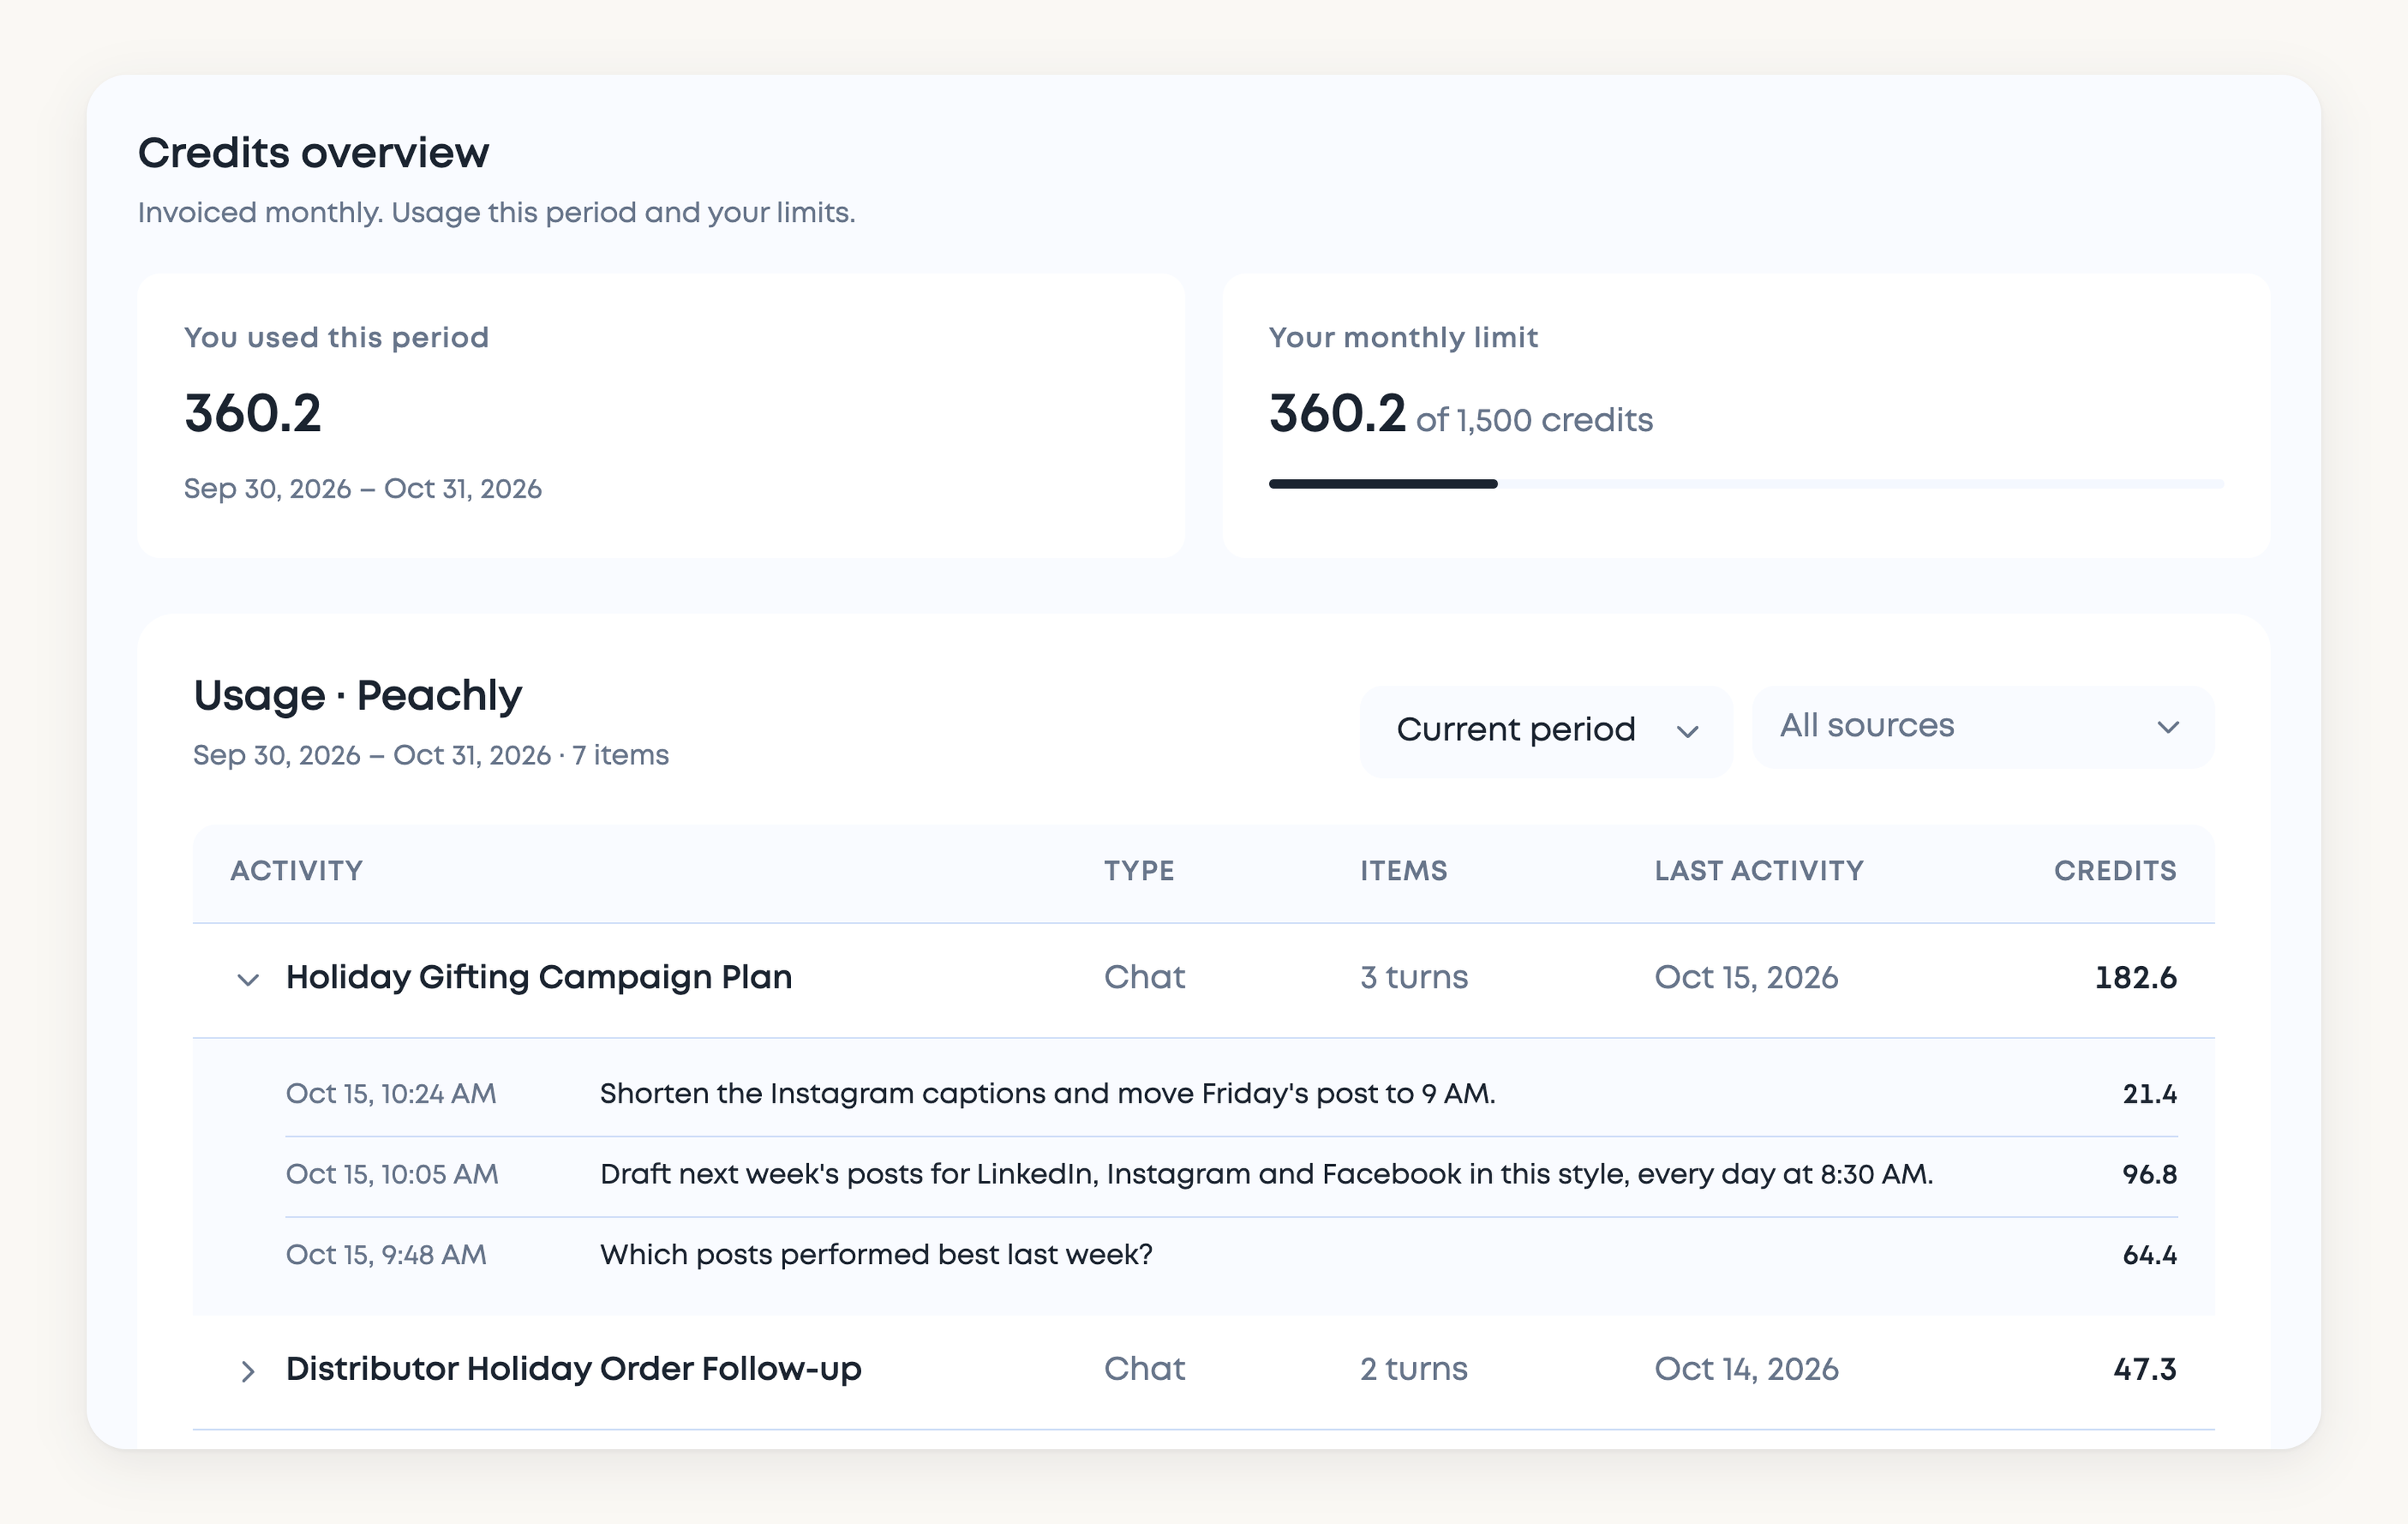
Task: Open the All sources dropdown
Action: pos(1982,726)
